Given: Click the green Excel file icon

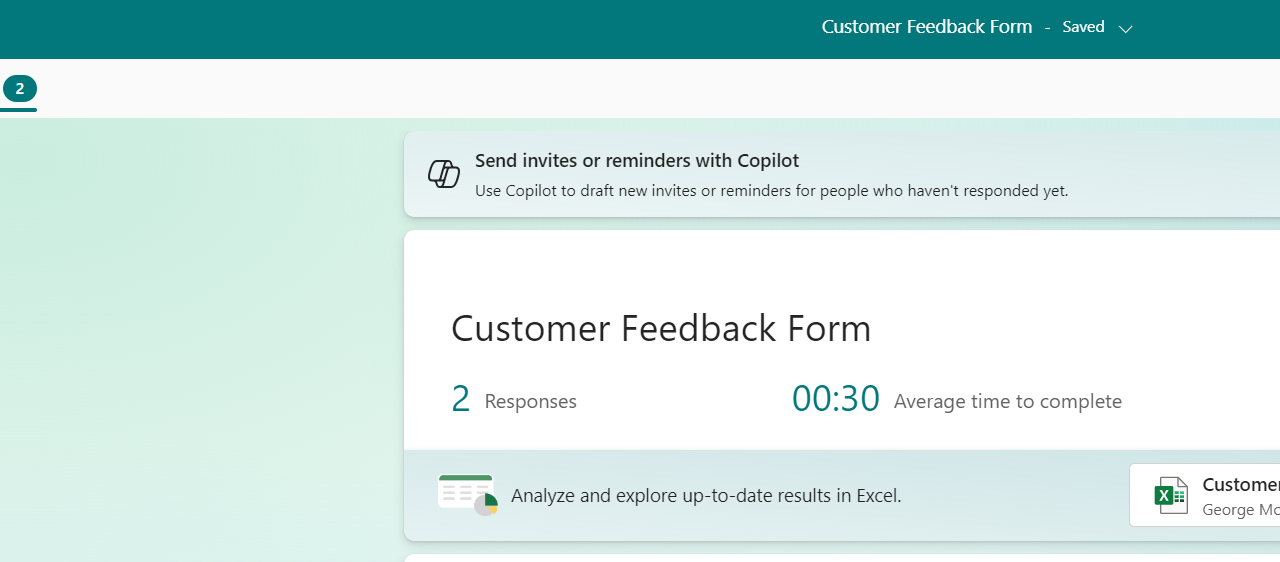Looking at the screenshot, I should (1171, 495).
